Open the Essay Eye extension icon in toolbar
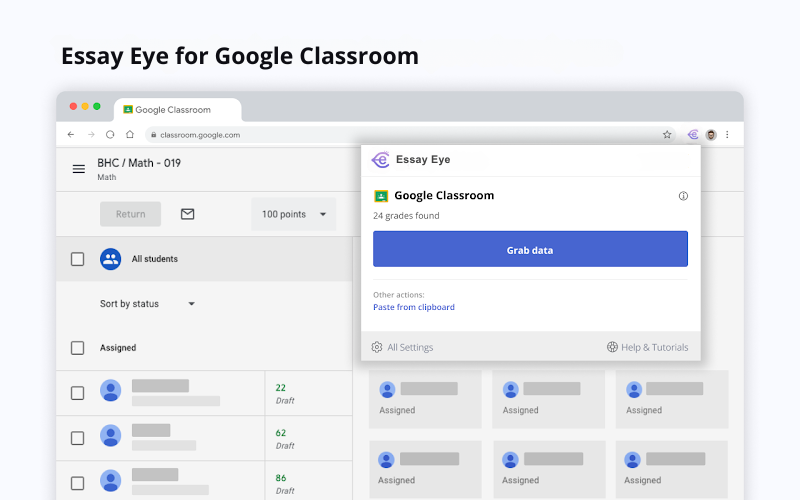Screen dimensions: 800x500 coord(692,135)
